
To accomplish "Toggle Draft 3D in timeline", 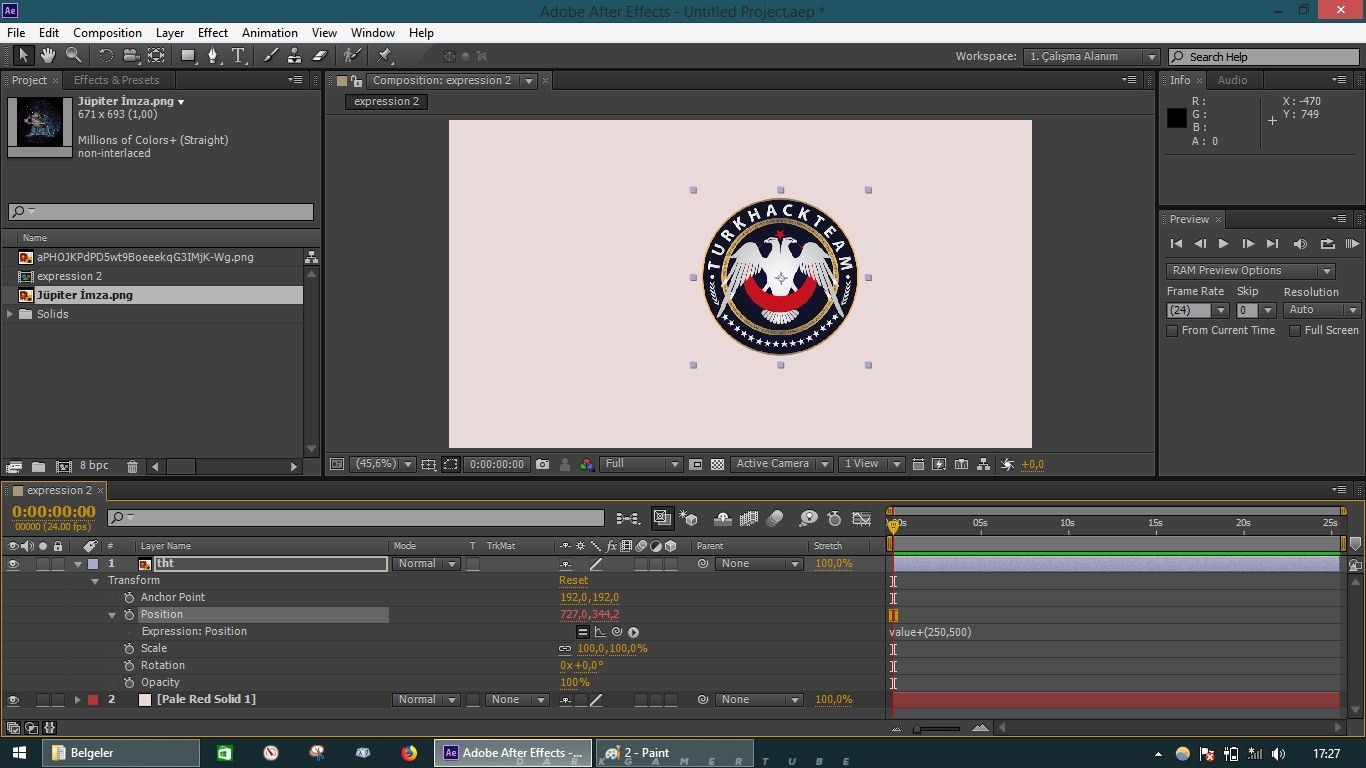I will (689, 518).
